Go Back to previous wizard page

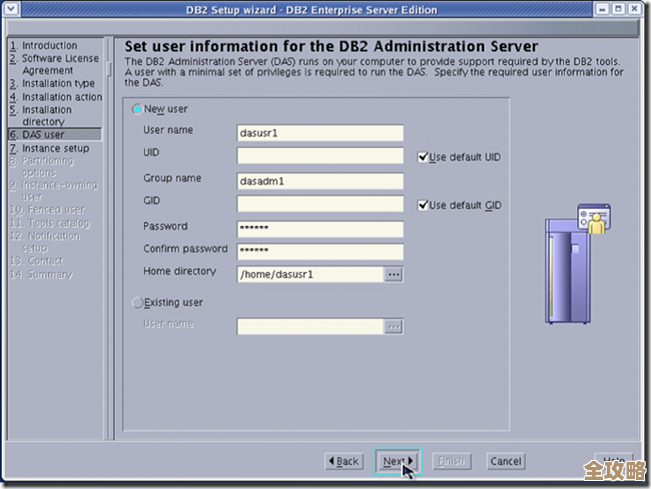click(344, 461)
